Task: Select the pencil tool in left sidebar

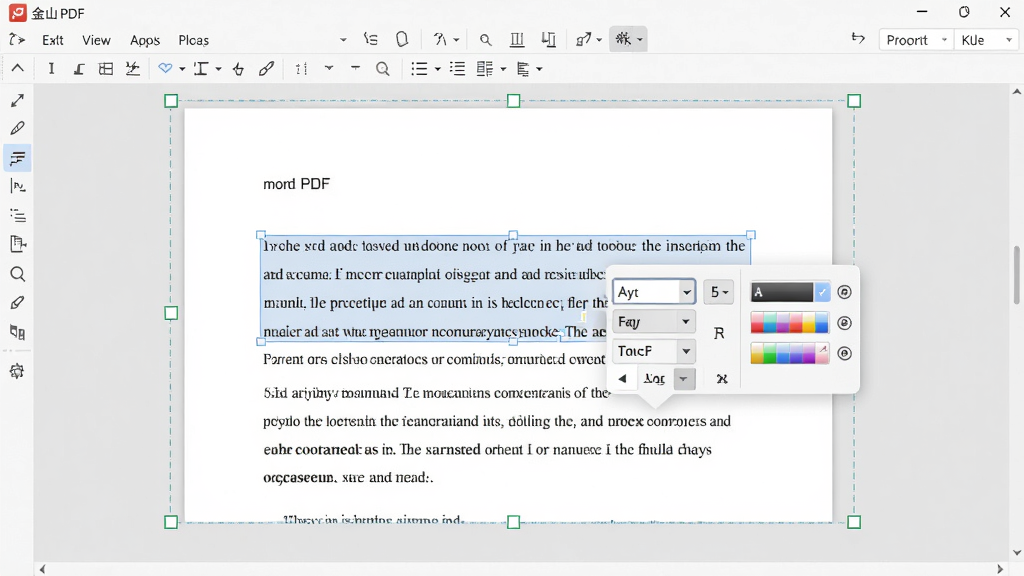Action: coord(18,128)
